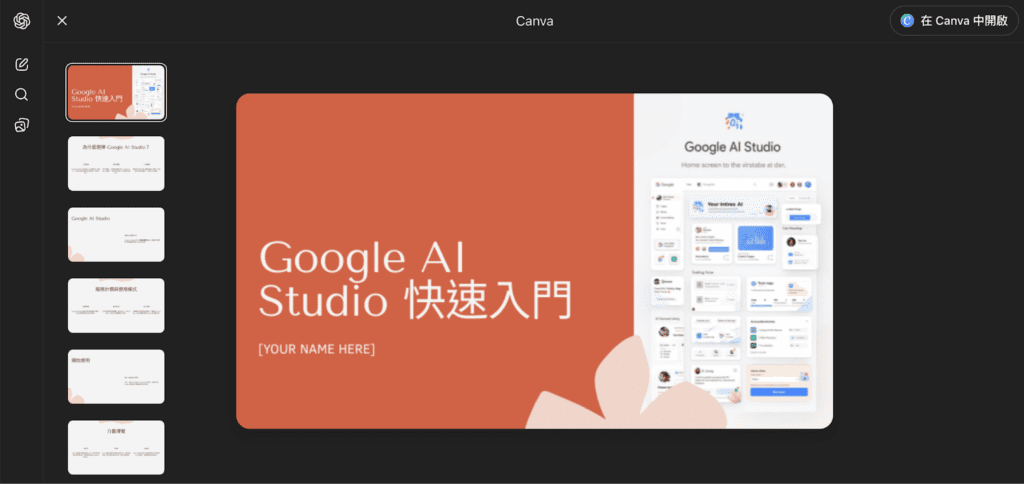The width and height of the screenshot is (1024, 484).
Task: Select the sixth slide thumbnail at the bottom
Action: tap(116, 447)
